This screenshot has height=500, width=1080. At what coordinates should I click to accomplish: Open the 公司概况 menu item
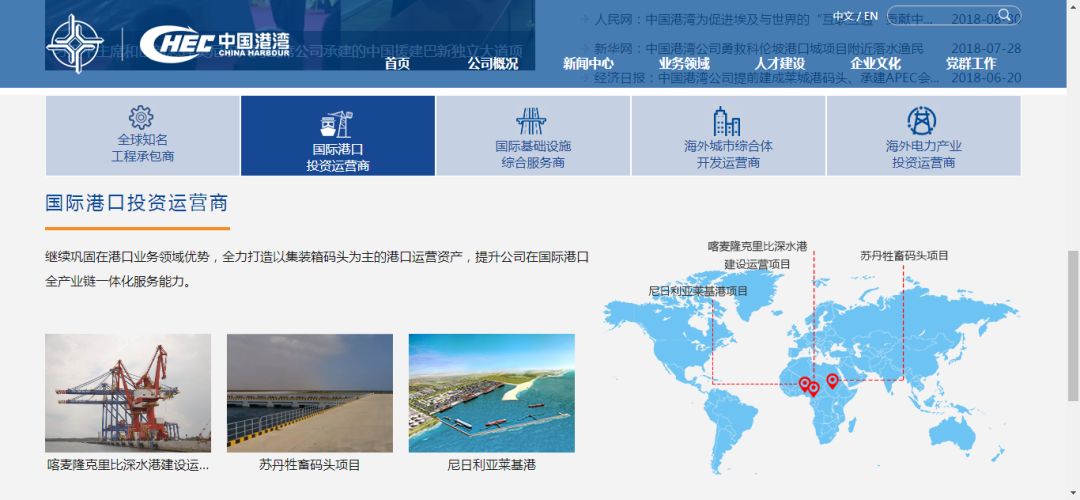tap(493, 64)
